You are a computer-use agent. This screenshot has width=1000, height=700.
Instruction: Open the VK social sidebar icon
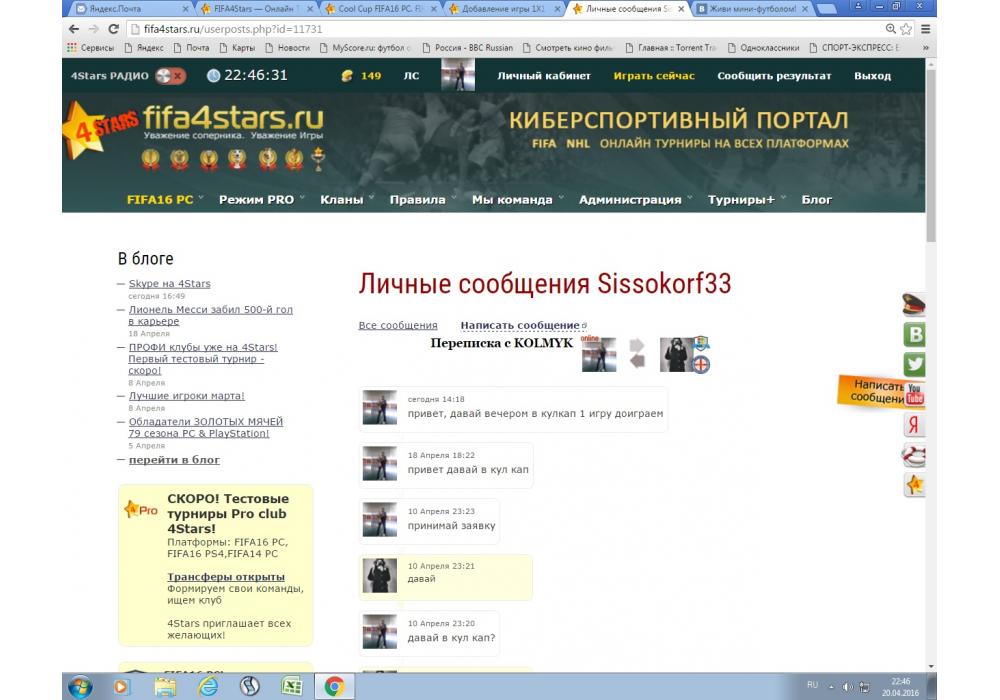914,334
